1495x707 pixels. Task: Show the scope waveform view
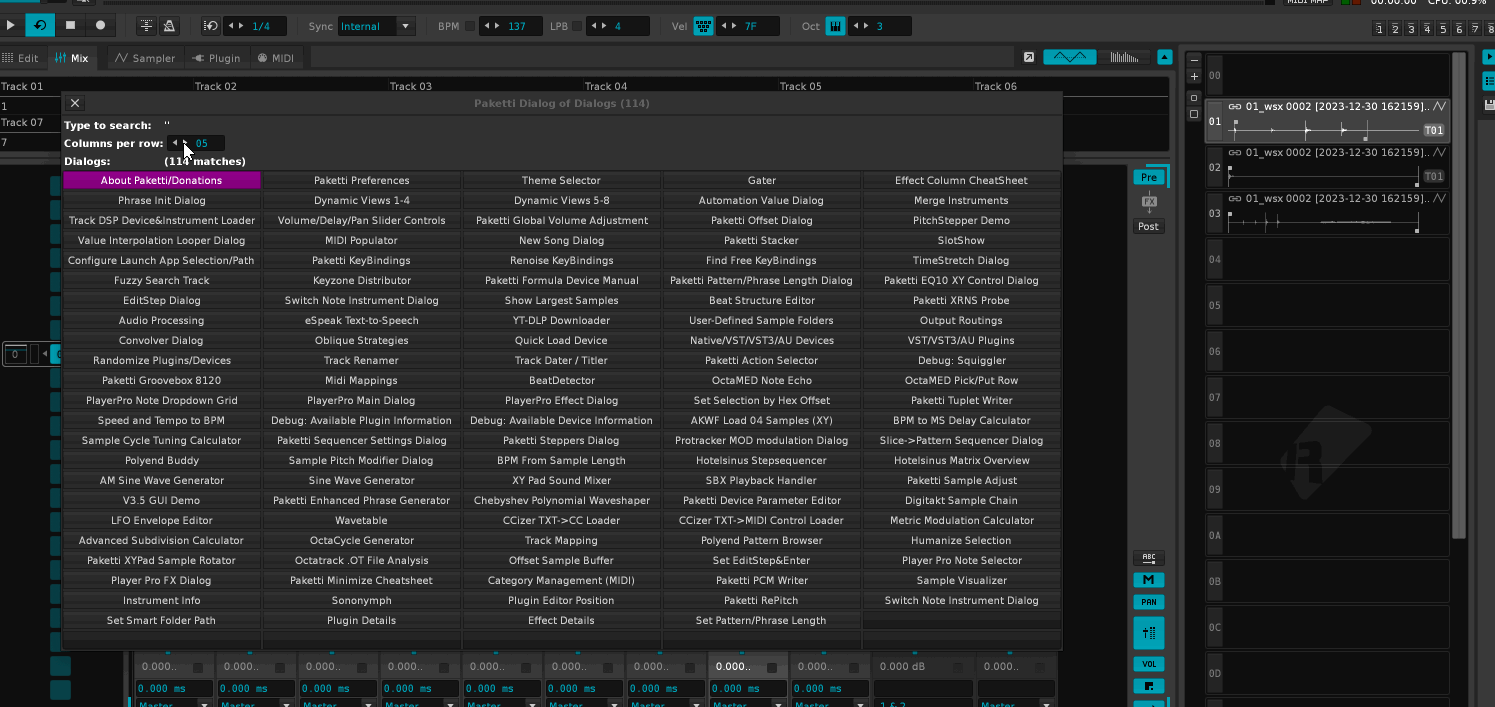[1069, 58]
